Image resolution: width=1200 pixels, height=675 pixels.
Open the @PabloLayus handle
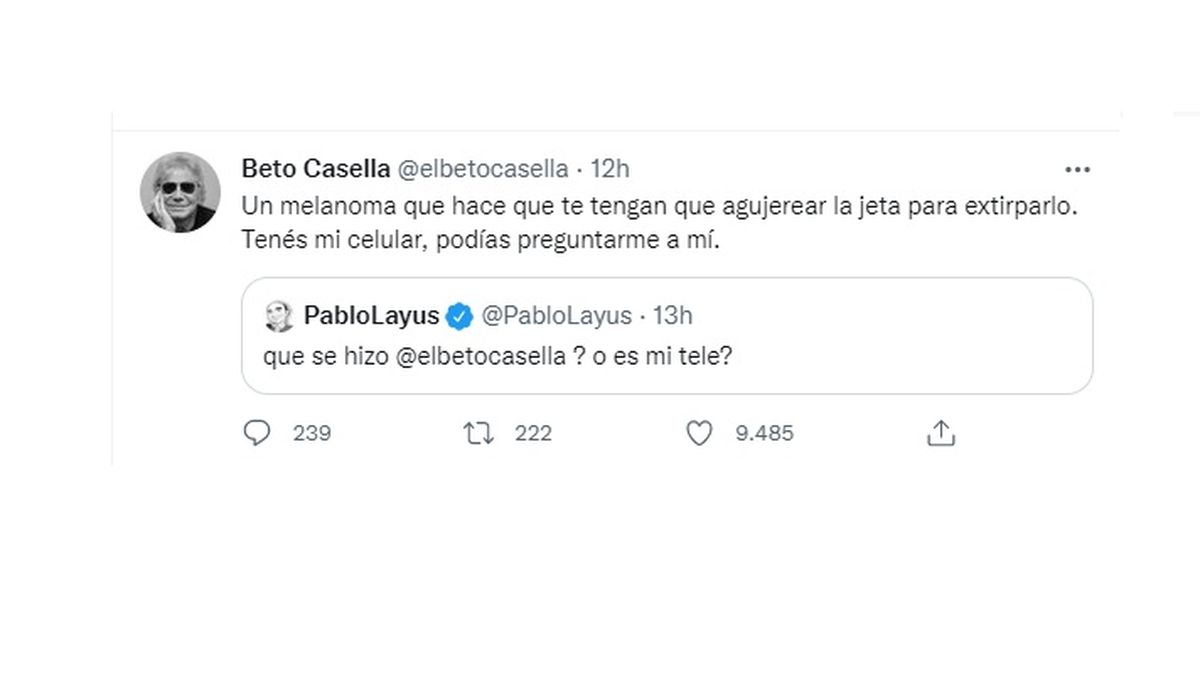point(556,316)
